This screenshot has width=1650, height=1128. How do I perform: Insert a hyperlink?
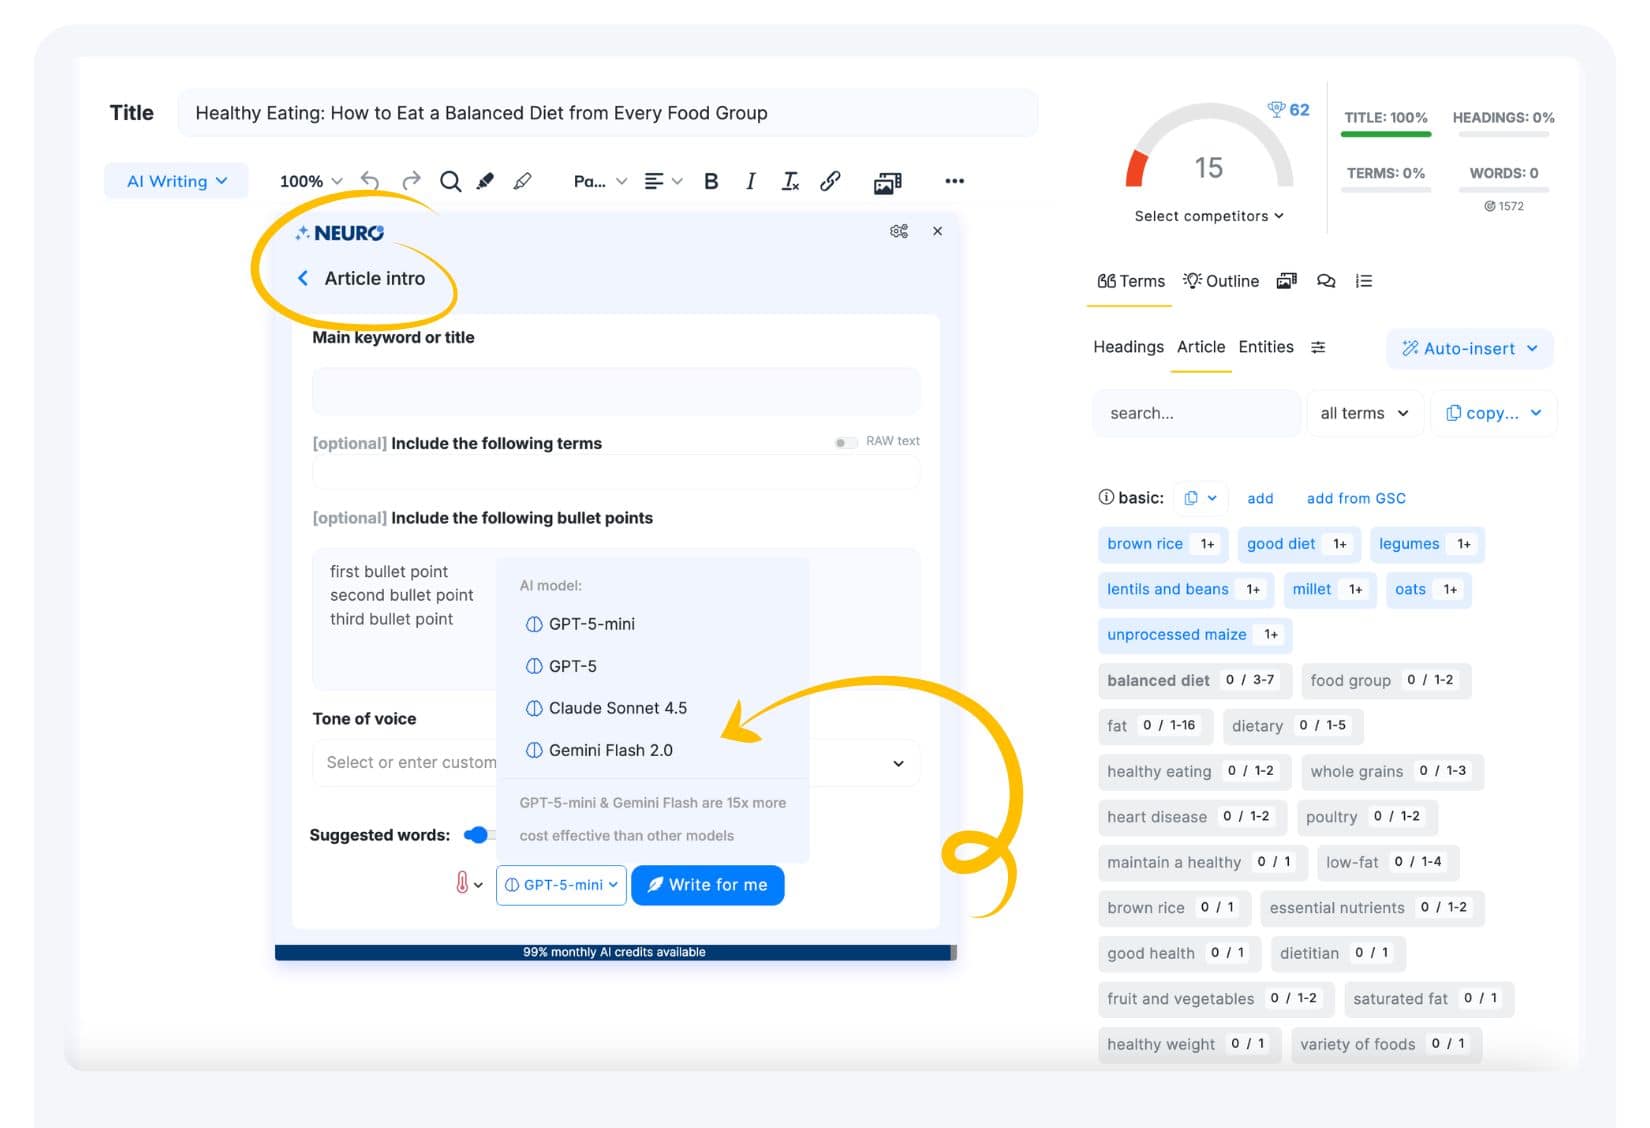pyautogui.click(x=830, y=181)
